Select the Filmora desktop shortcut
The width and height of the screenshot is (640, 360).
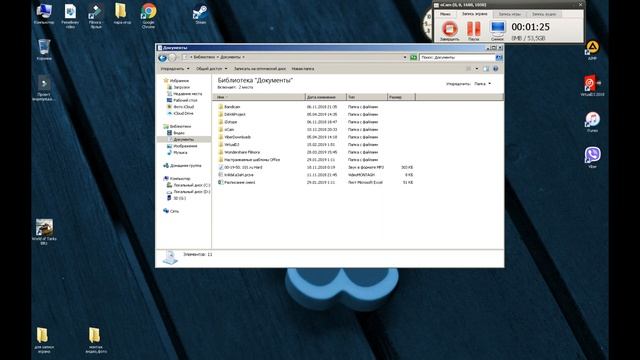pyautogui.click(x=96, y=16)
